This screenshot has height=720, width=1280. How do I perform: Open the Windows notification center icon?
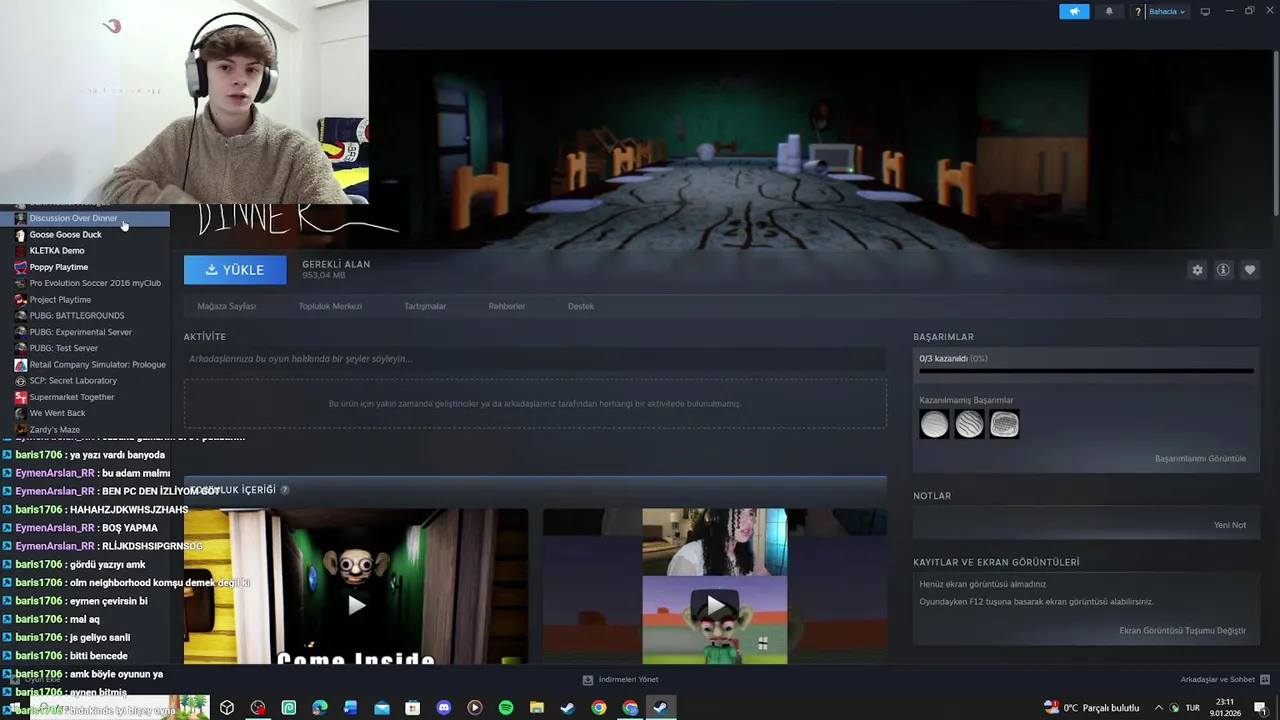pos(1261,708)
